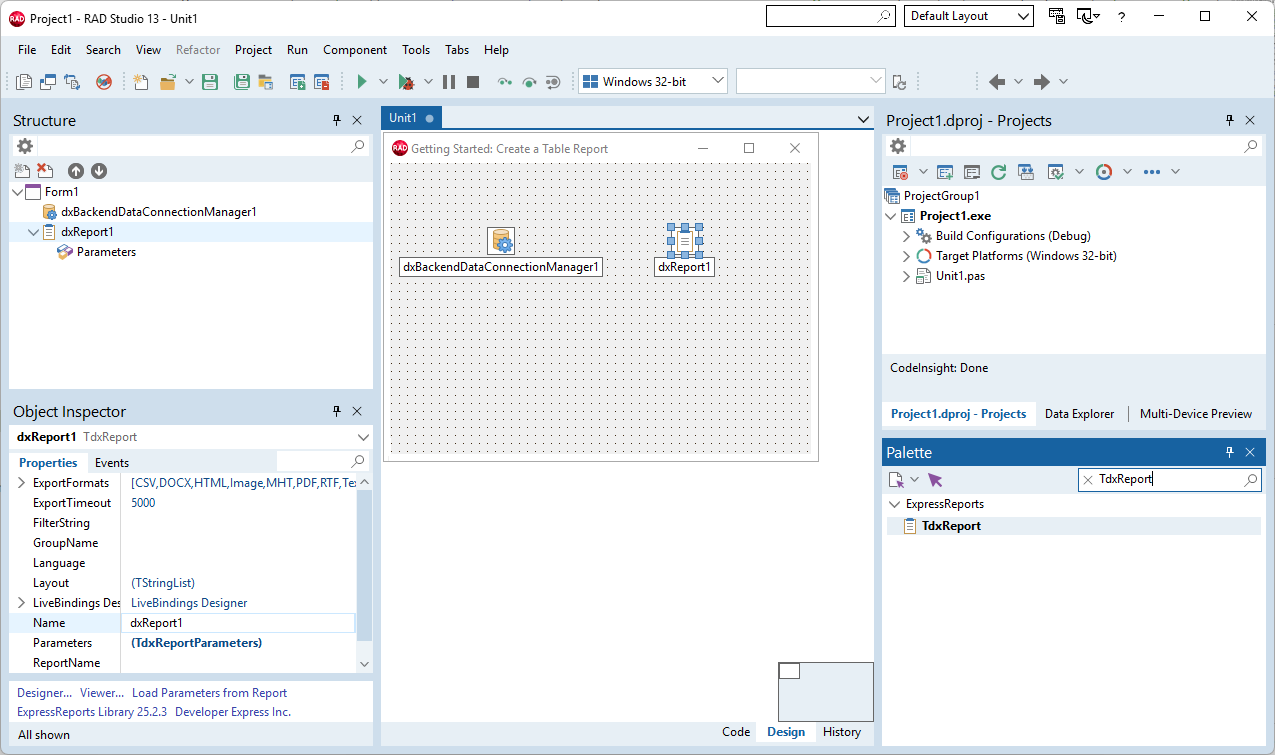Switch to the Data Explorer tab
The width and height of the screenshot is (1275, 755).
pos(1079,413)
